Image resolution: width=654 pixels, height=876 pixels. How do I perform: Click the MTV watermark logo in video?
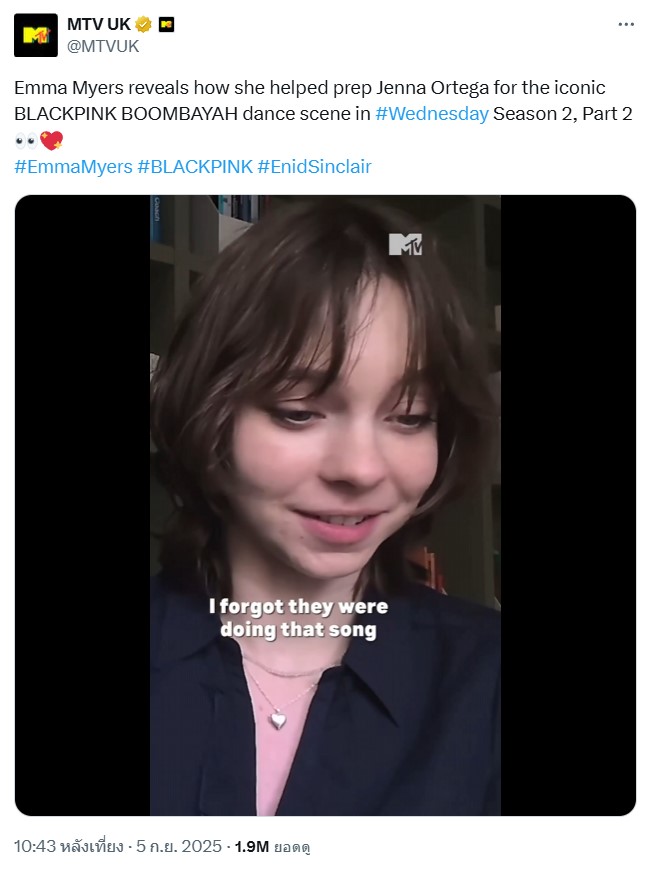point(405,244)
